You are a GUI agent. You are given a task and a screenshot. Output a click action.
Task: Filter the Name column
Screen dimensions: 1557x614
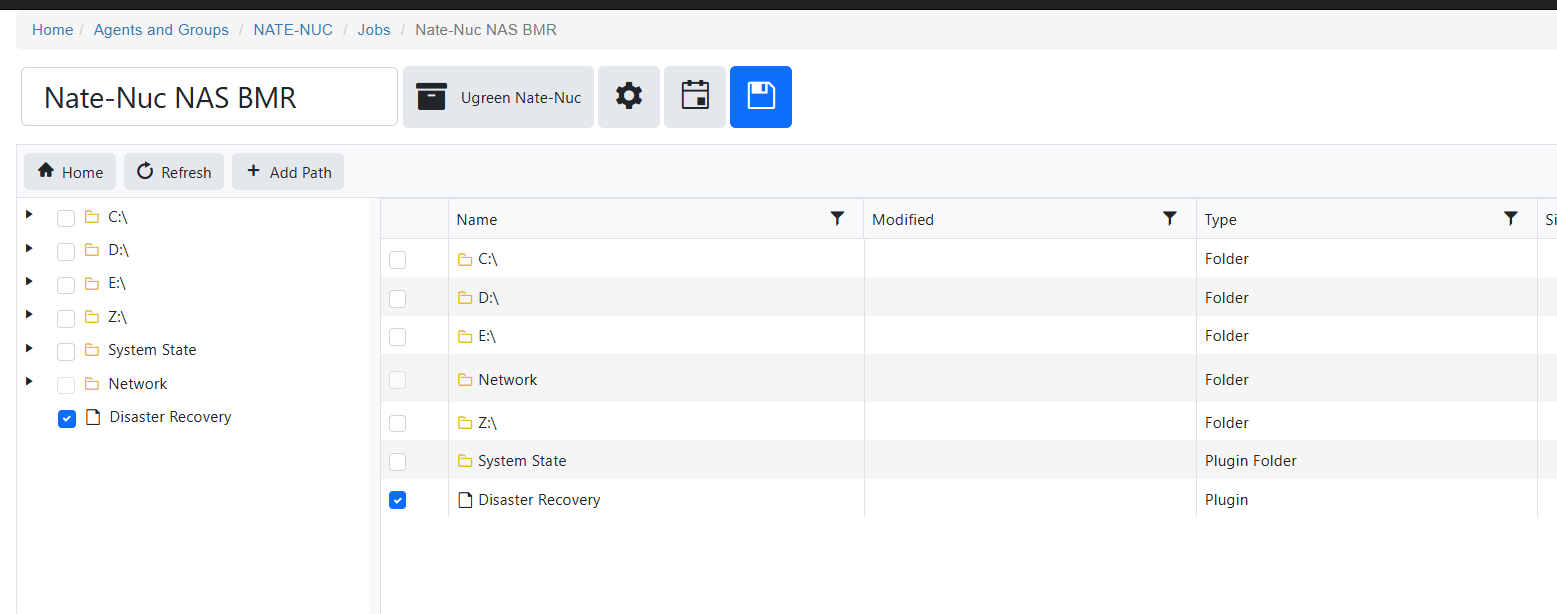pos(838,219)
